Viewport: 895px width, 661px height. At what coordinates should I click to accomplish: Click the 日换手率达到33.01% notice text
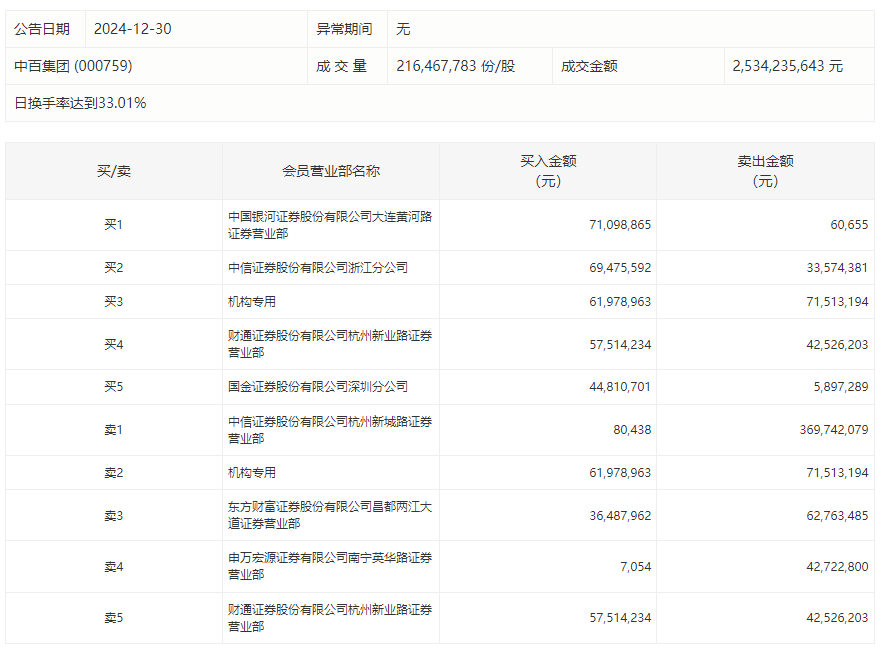tap(80, 103)
